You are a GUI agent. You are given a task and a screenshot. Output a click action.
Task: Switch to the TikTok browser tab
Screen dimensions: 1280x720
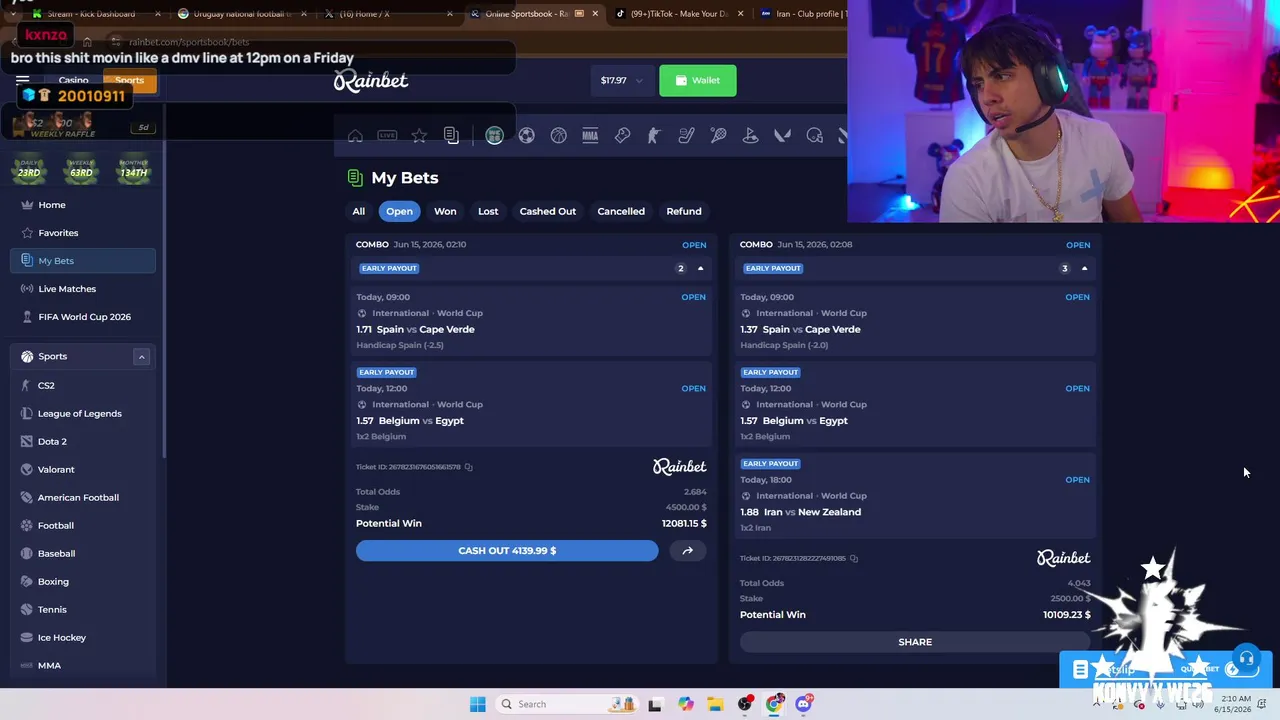click(679, 14)
